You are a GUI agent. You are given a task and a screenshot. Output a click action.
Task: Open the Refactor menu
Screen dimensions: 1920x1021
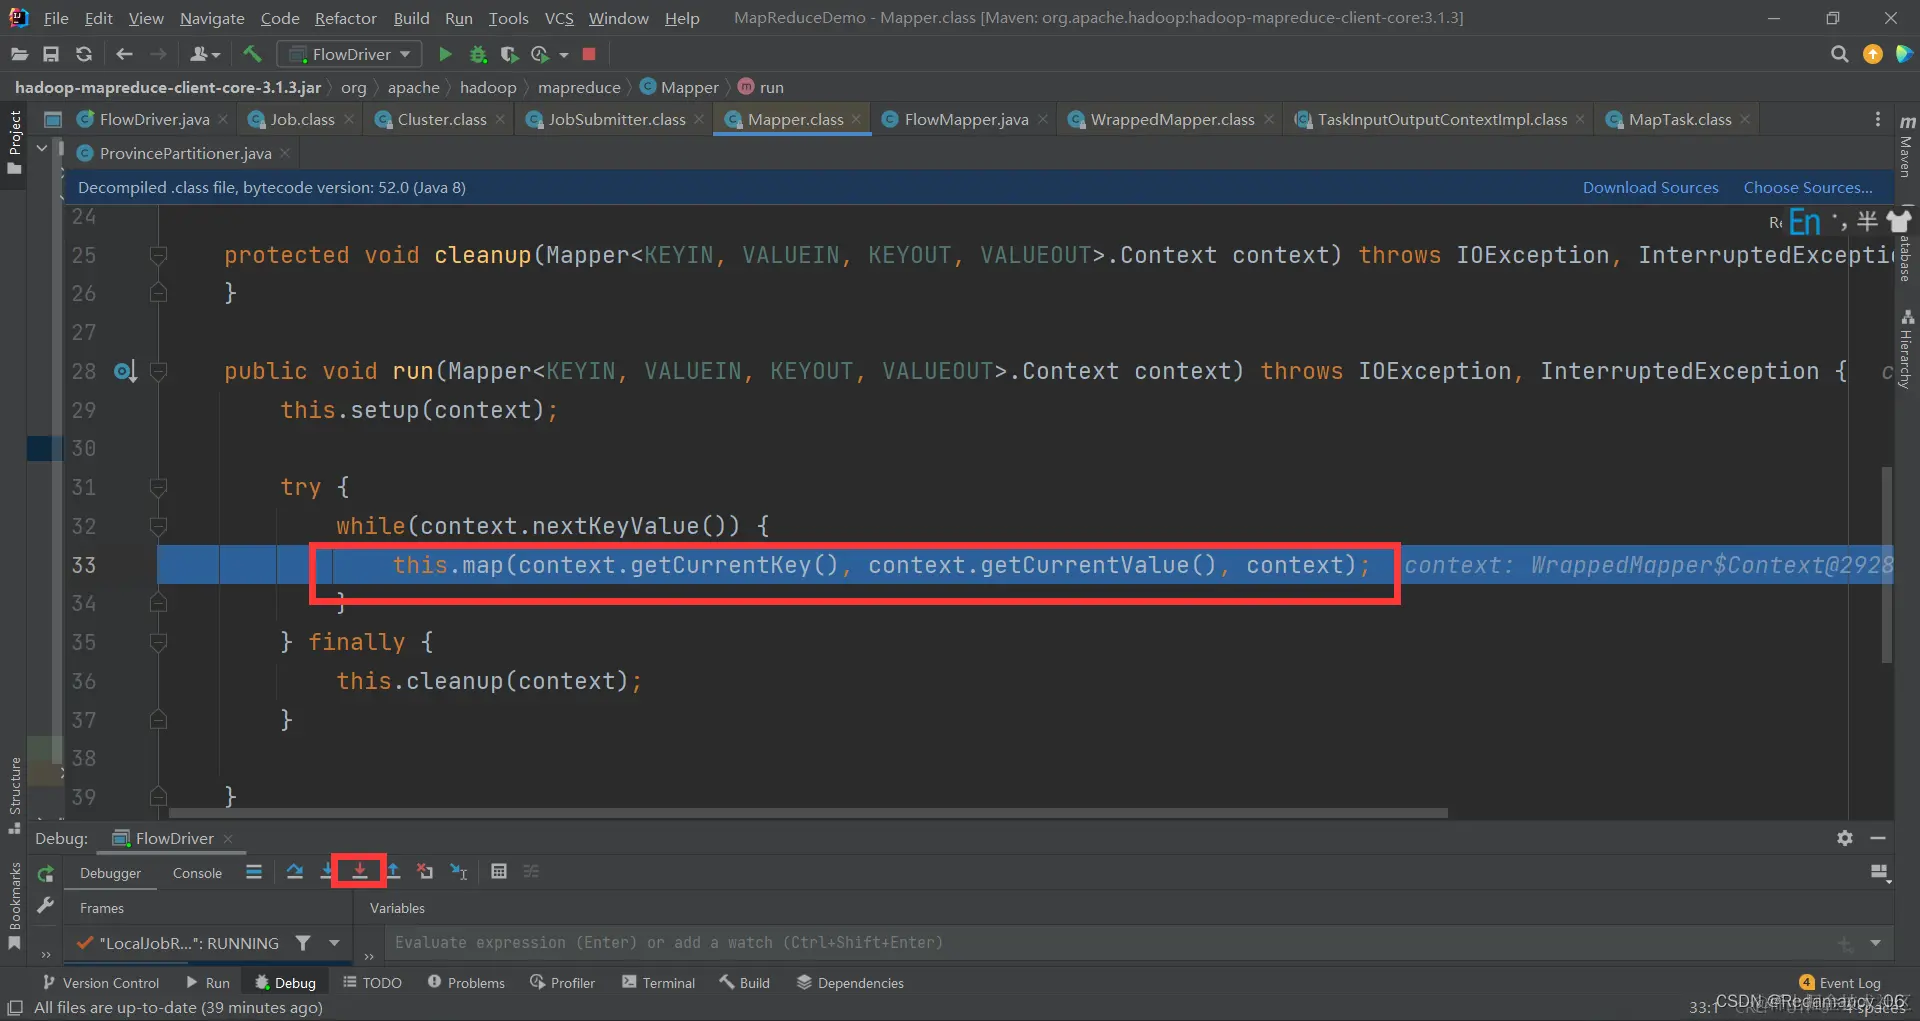pyautogui.click(x=345, y=18)
